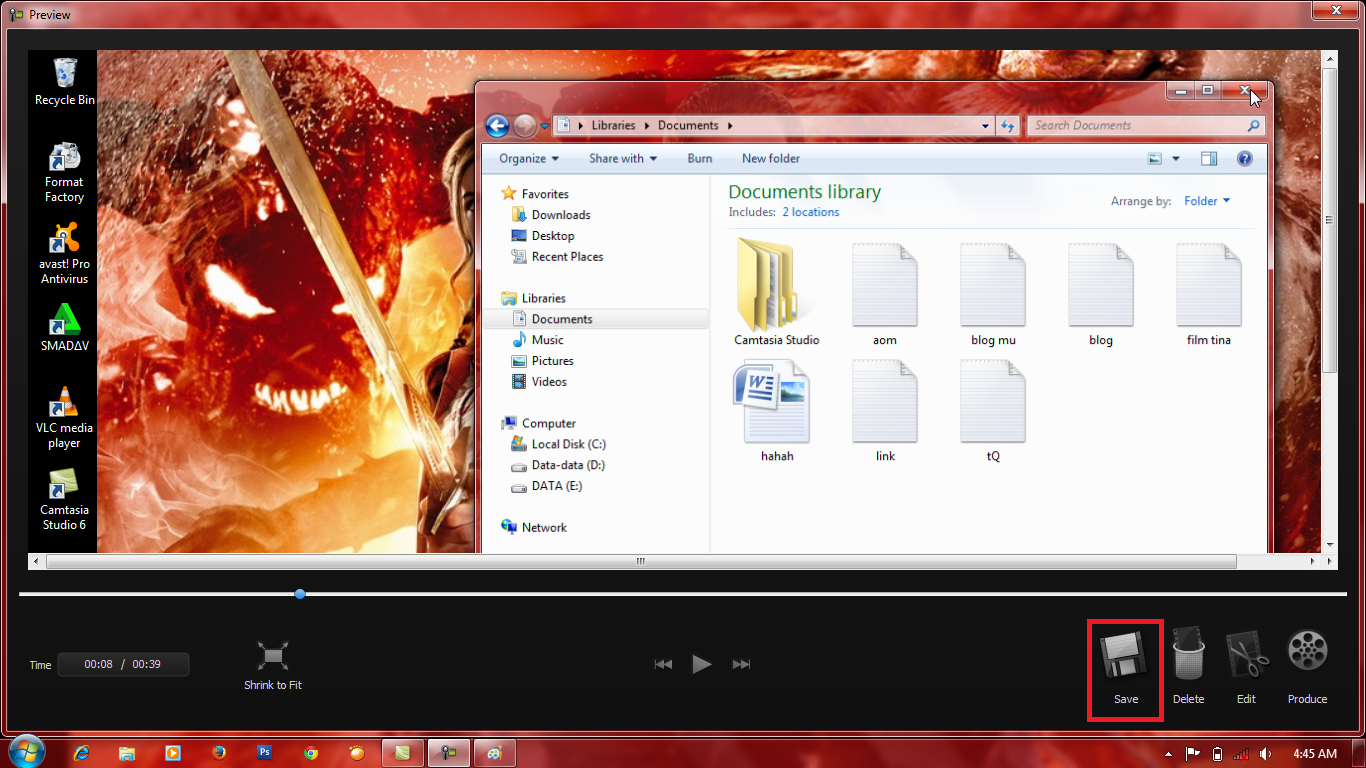
Task: Click the Burn toolbar button
Action: pos(700,158)
